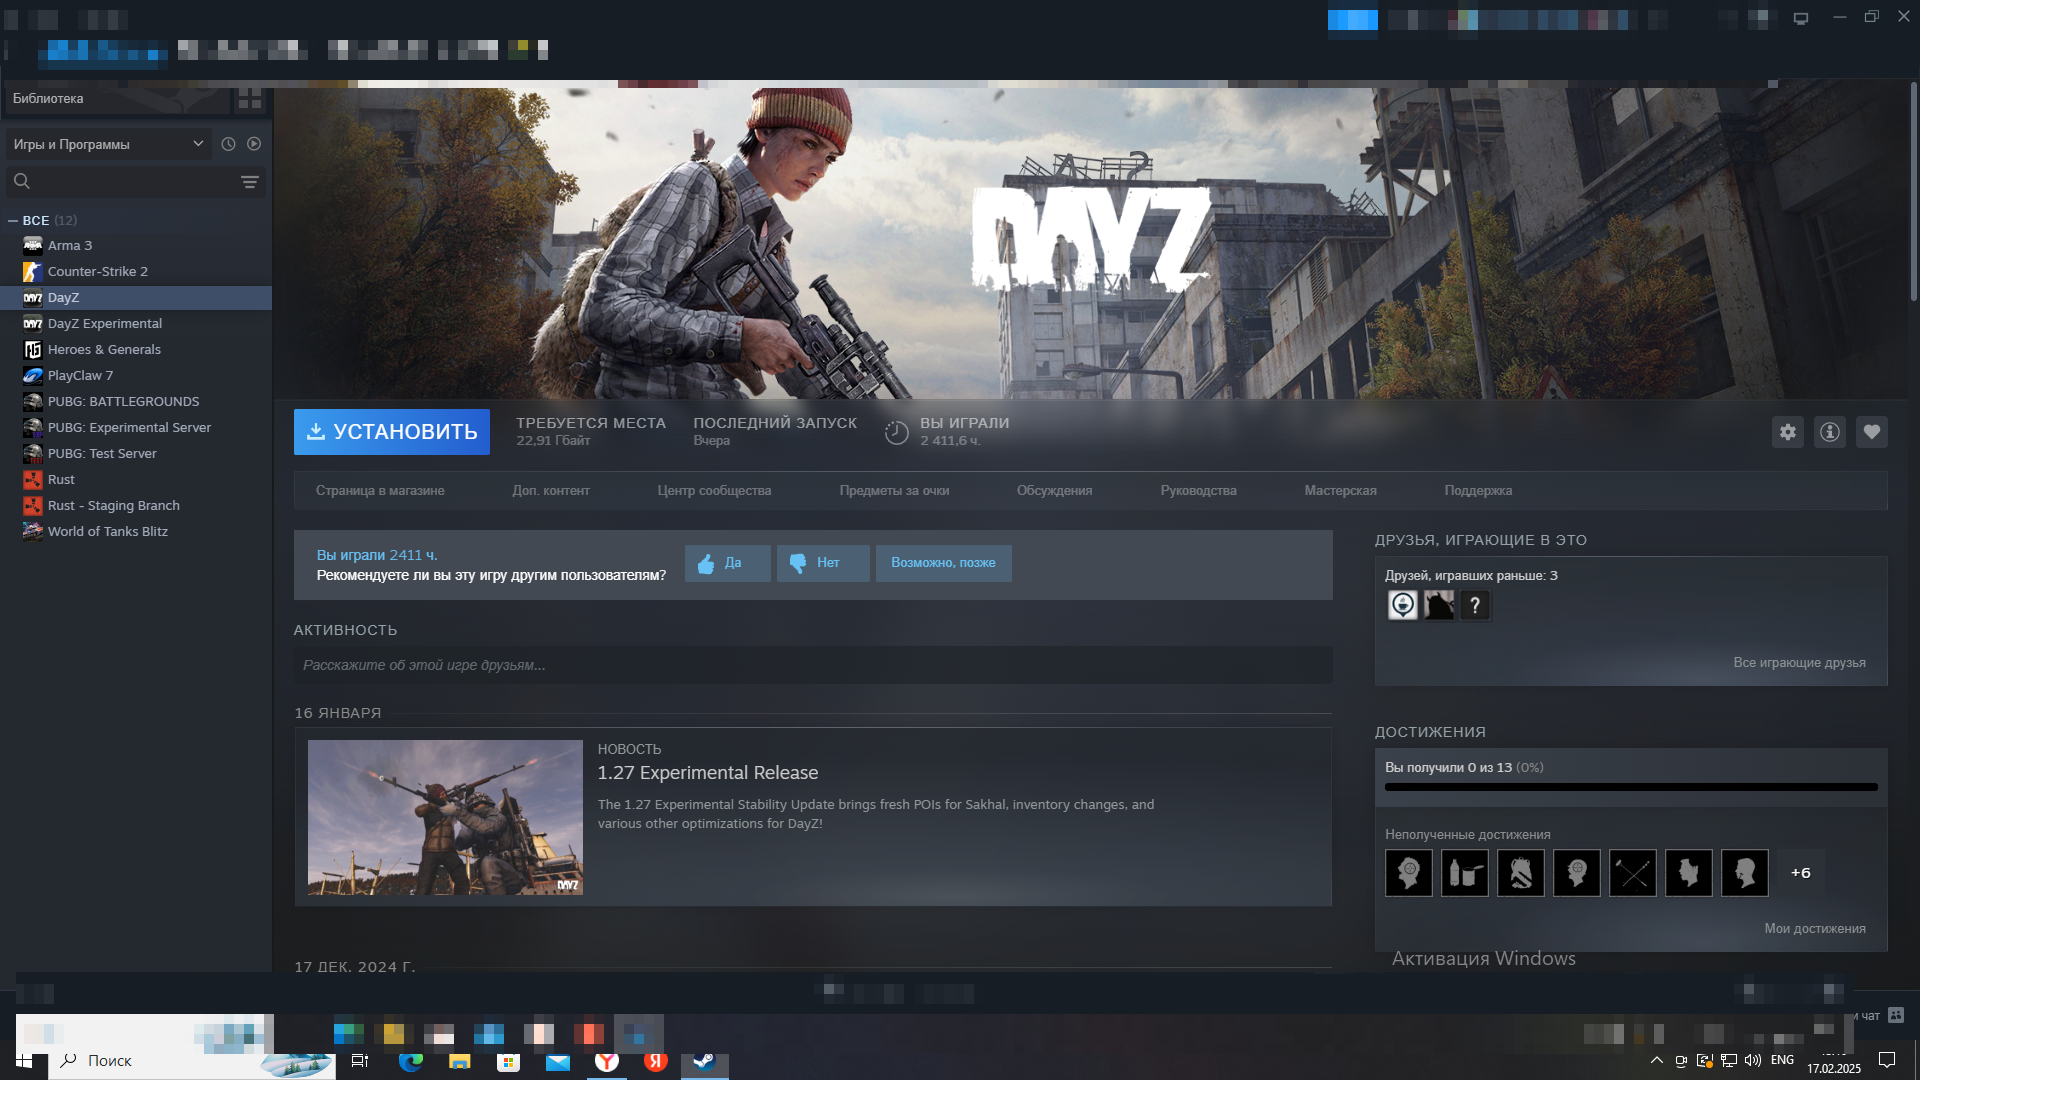View second unearned achievement with bottle
2062x1106 pixels.
[1465, 873]
